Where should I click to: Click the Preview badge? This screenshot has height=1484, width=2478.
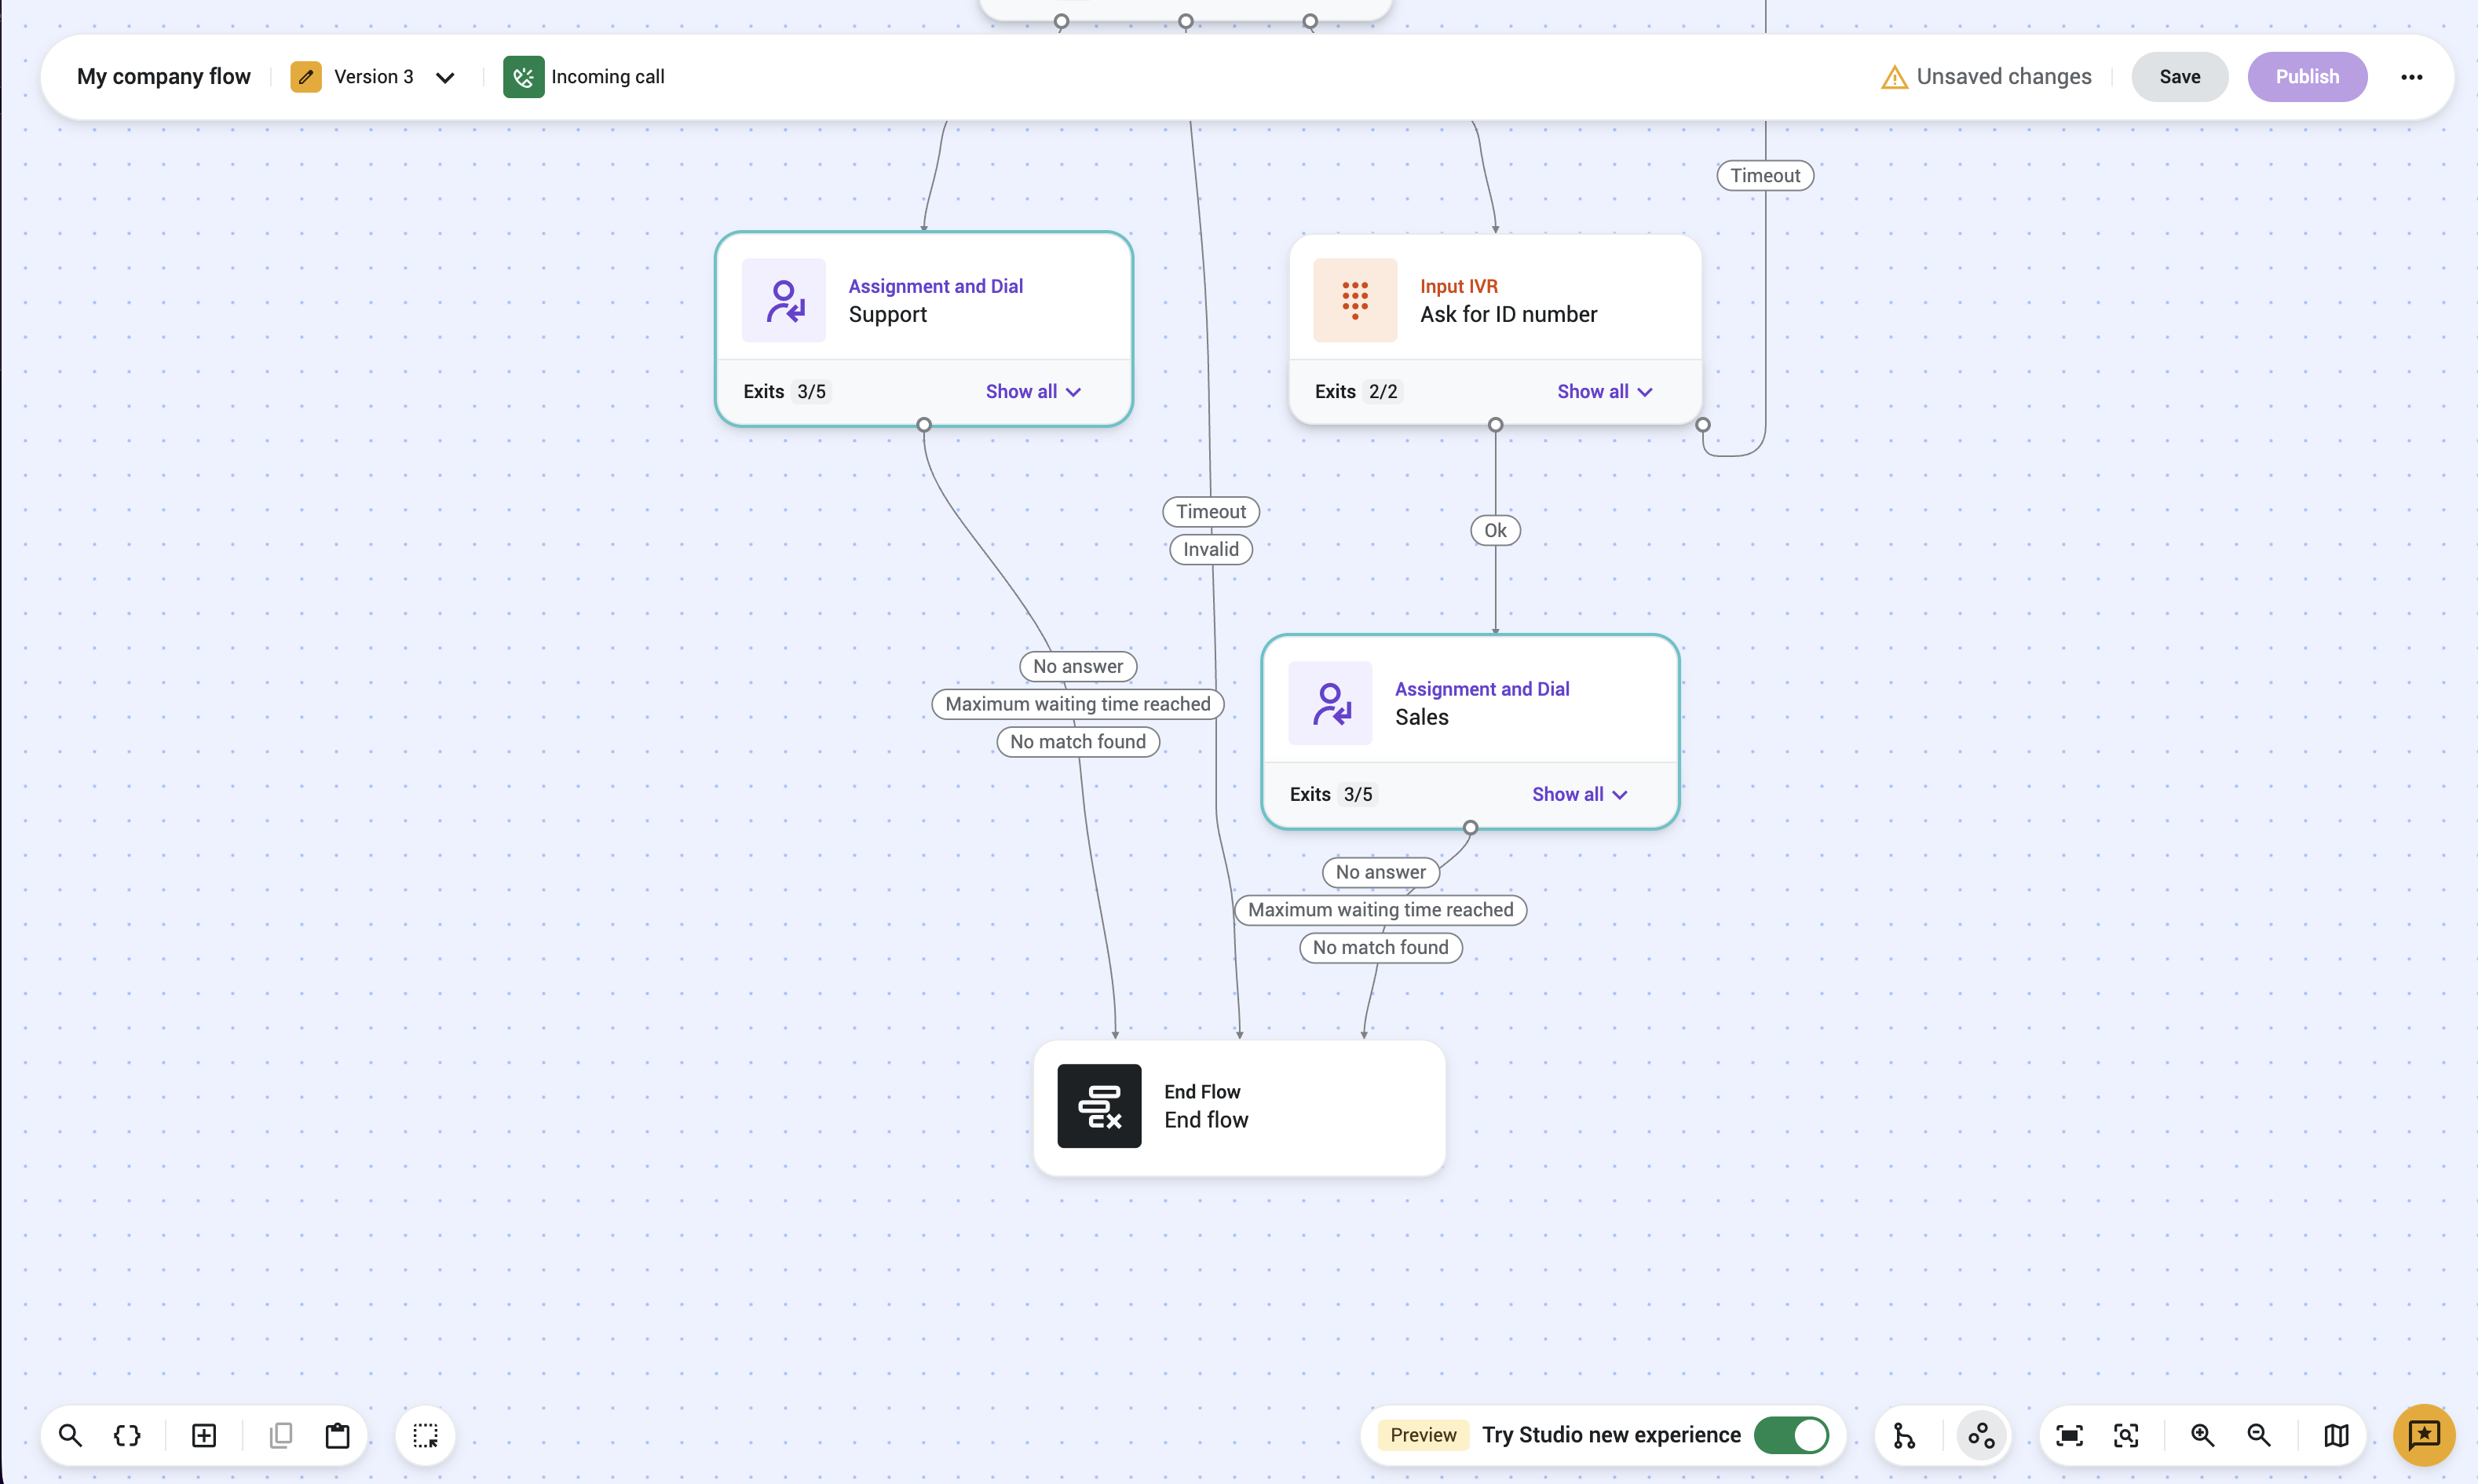click(x=1423, y=1436)
